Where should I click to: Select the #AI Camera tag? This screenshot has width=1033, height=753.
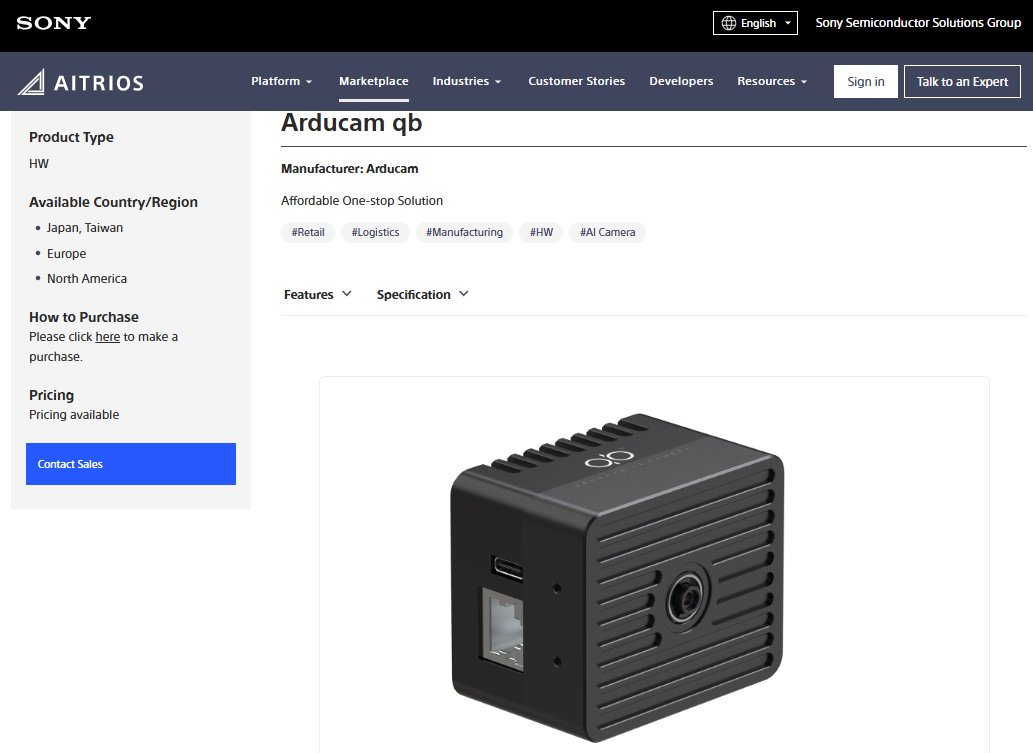(606, 232)
